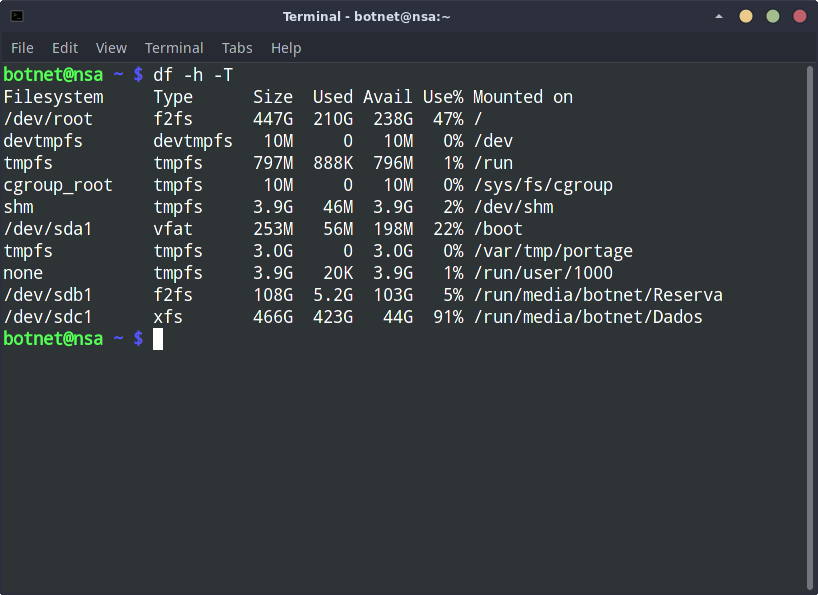Click the '47%' usage value
This screenshot has width=818, height=595.
coord(448,119)
